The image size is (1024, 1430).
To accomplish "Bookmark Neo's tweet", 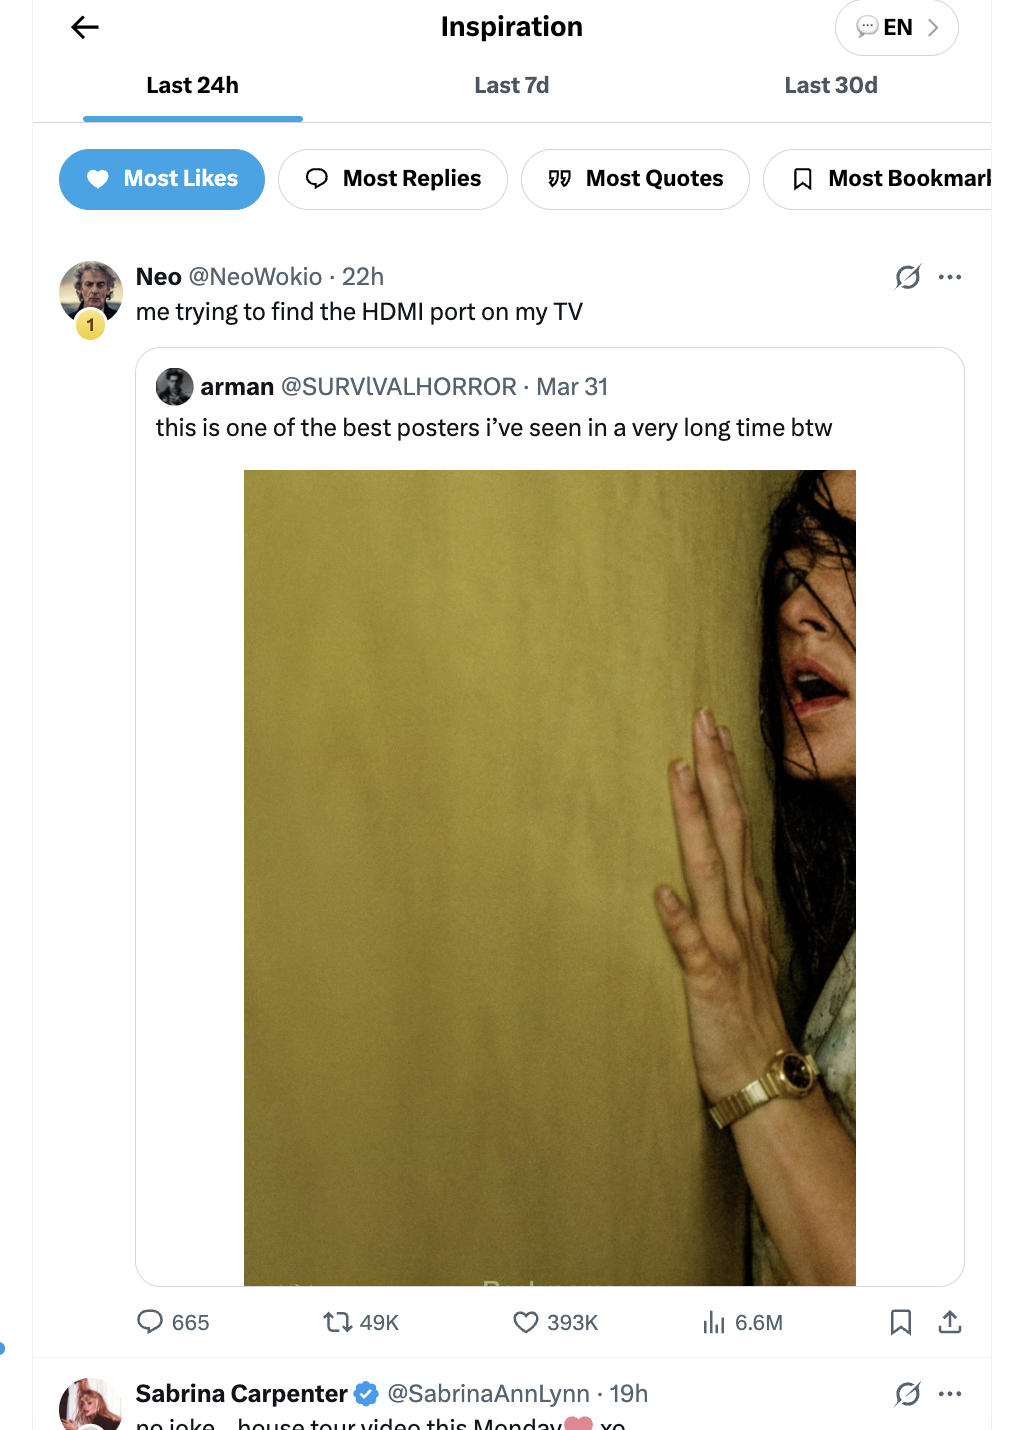I will [901, 1322].
